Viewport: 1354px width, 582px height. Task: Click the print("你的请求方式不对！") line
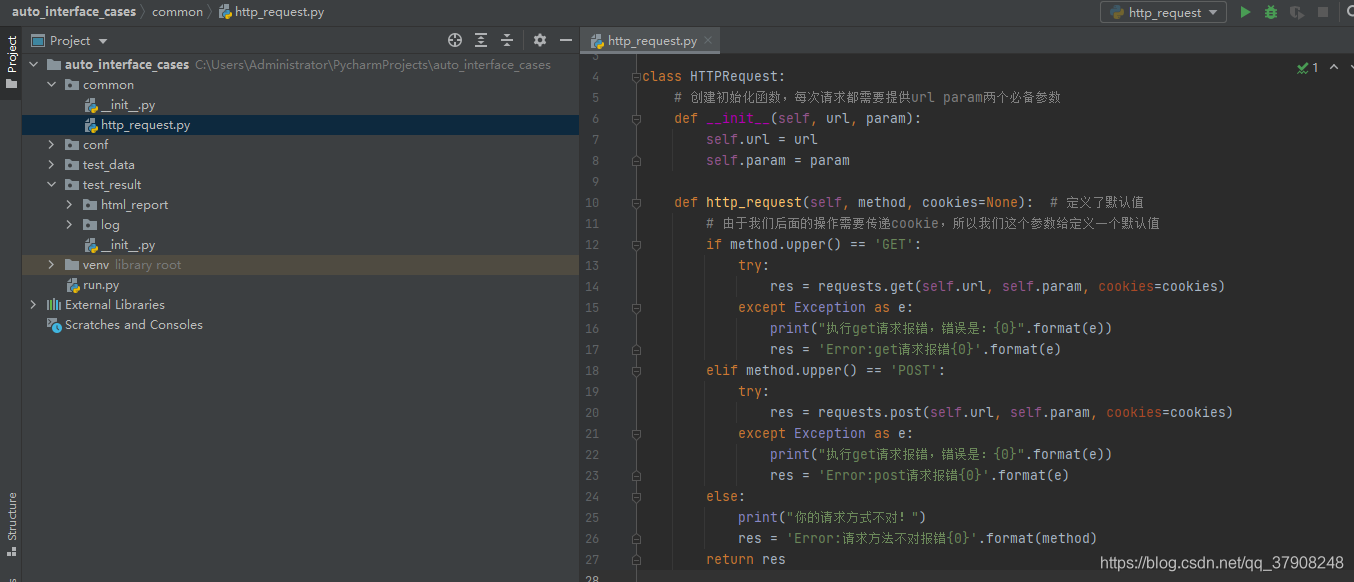click(833, 518)
